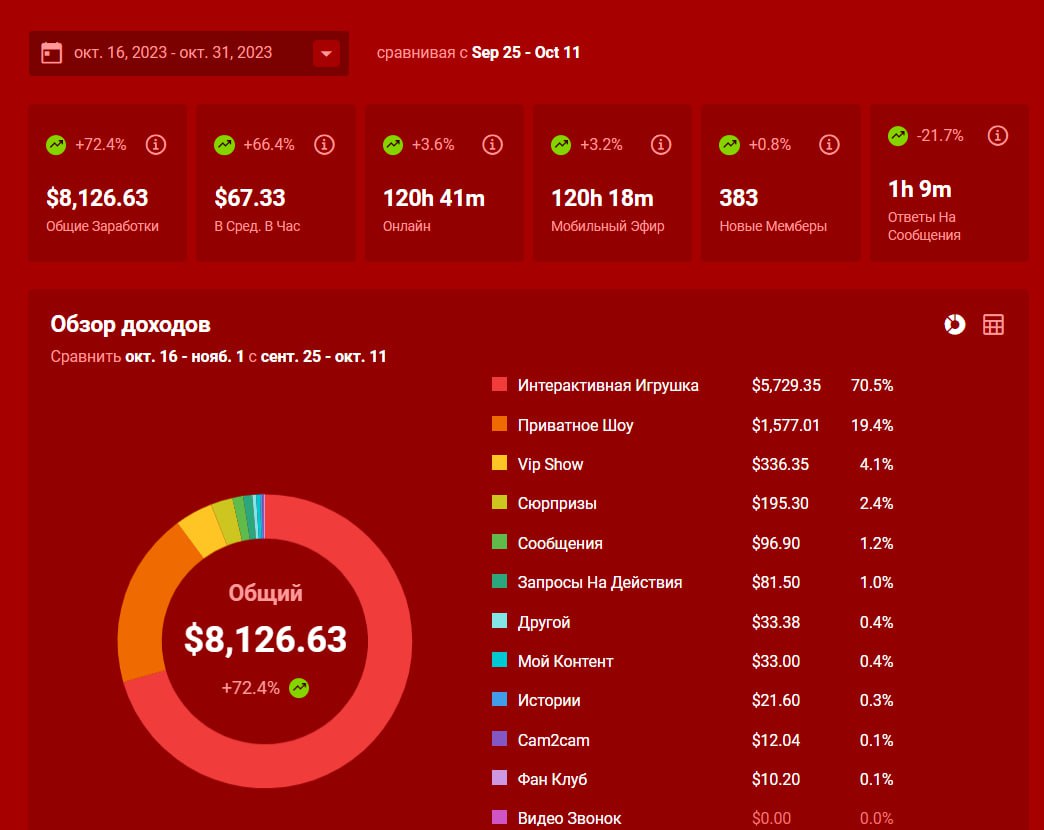Click the Сообщения legend item
Viewport: 1044px width, 830px height.
click(559, 543)
